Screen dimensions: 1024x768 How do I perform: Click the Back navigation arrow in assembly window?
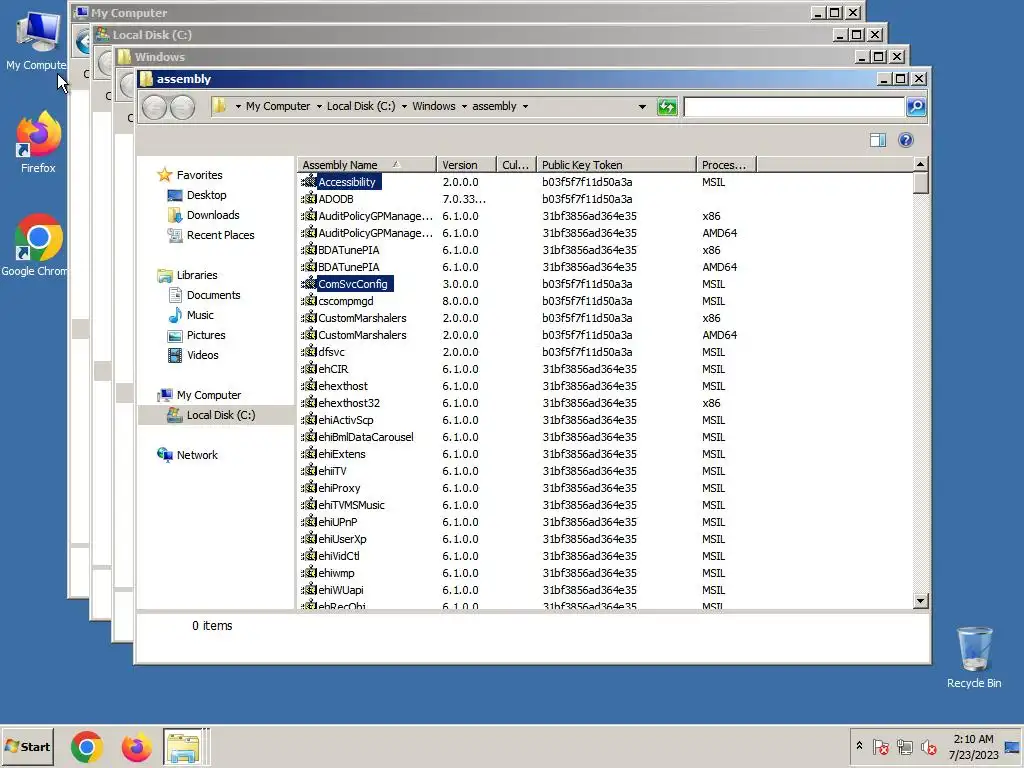(155, 107)
